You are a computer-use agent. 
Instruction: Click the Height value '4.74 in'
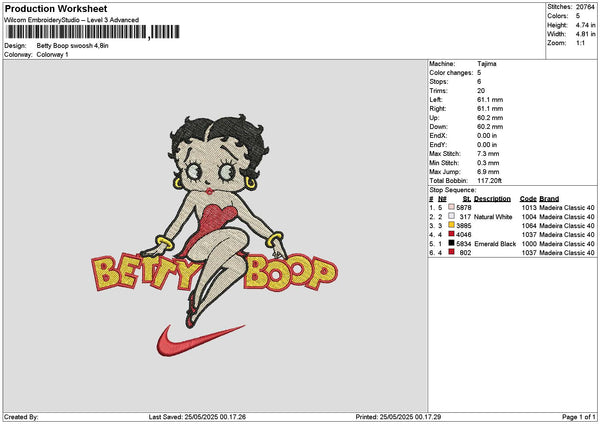pyautogui.click(x=585, y=25)
